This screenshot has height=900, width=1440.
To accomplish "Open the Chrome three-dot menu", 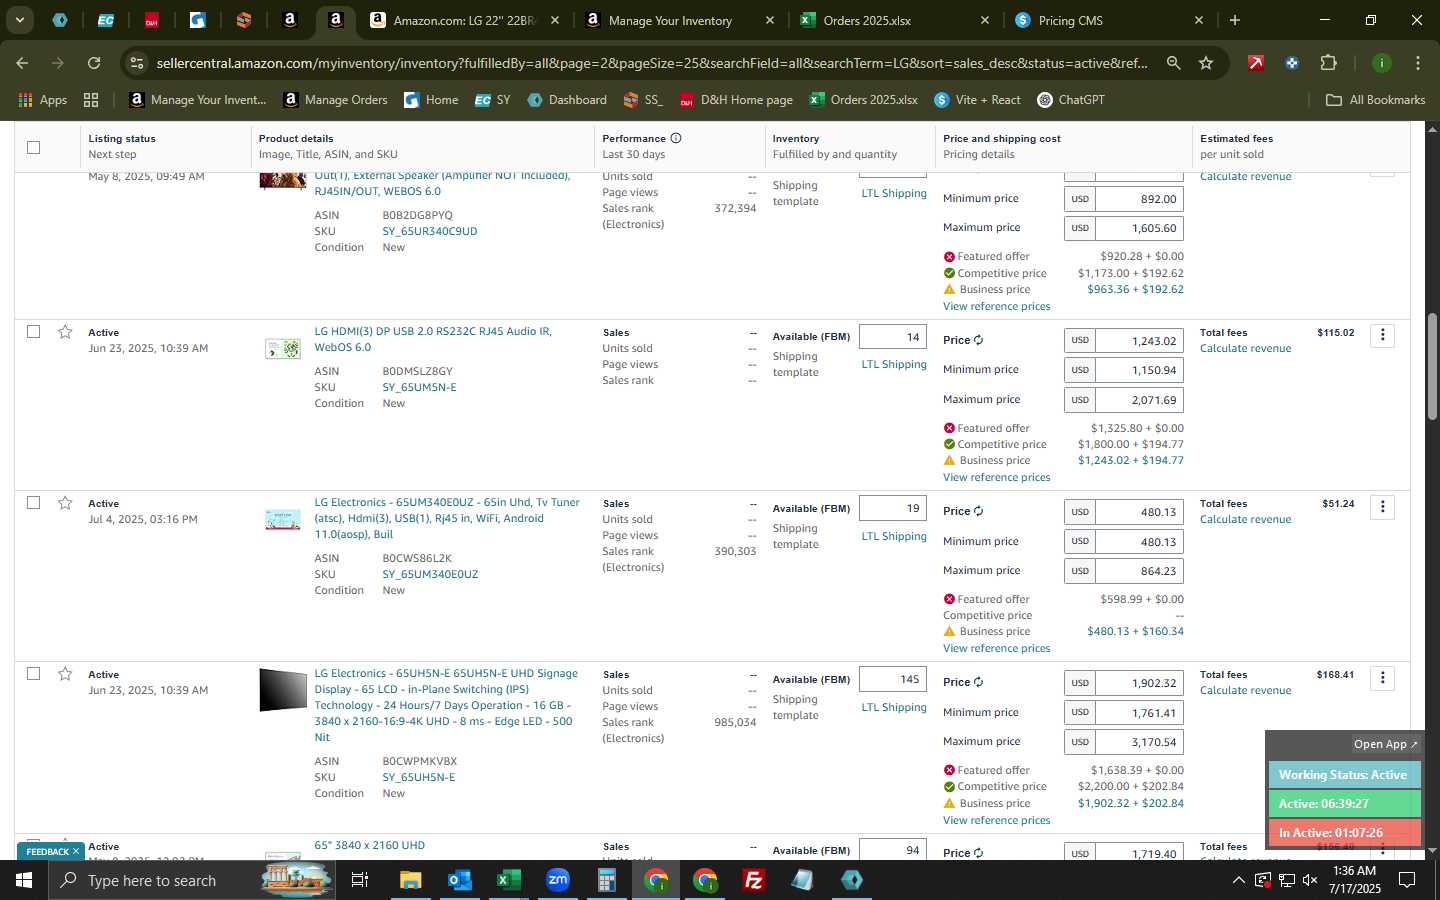I will 1417,63.
